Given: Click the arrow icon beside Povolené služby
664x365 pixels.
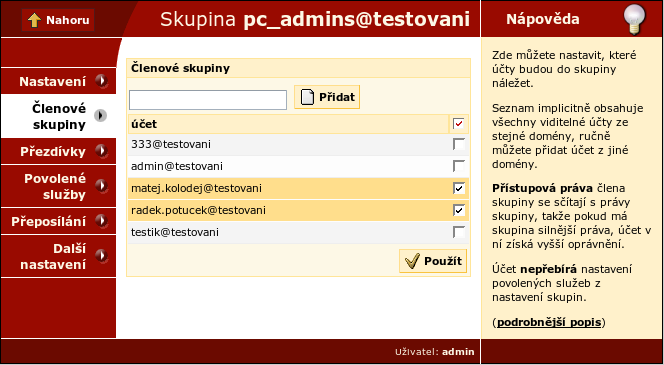Looking at the screenshot, I should pyautogui.click(x=101, y=185).
